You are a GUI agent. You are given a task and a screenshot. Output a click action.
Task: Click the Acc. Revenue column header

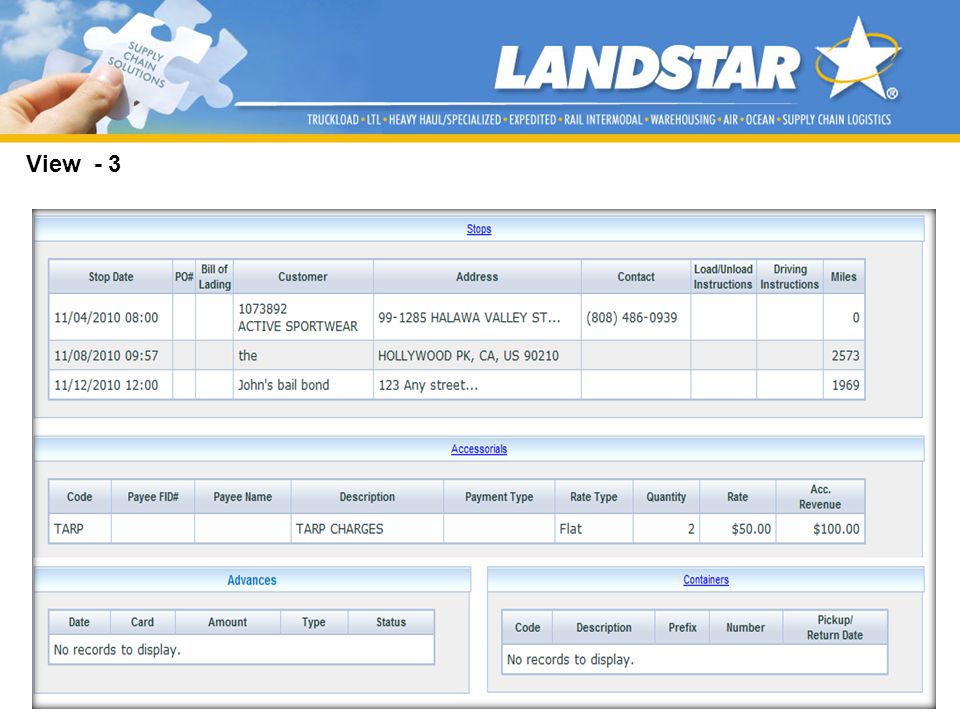coord(820,497)
